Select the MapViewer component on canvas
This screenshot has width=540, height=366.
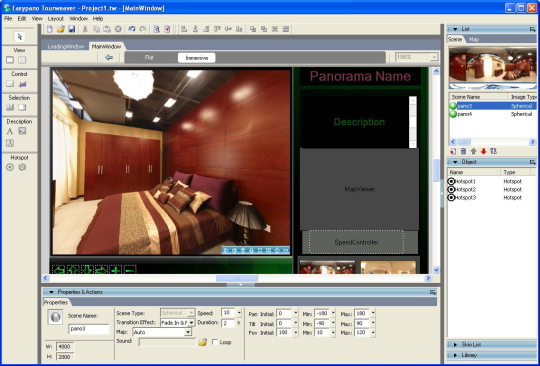360,189
